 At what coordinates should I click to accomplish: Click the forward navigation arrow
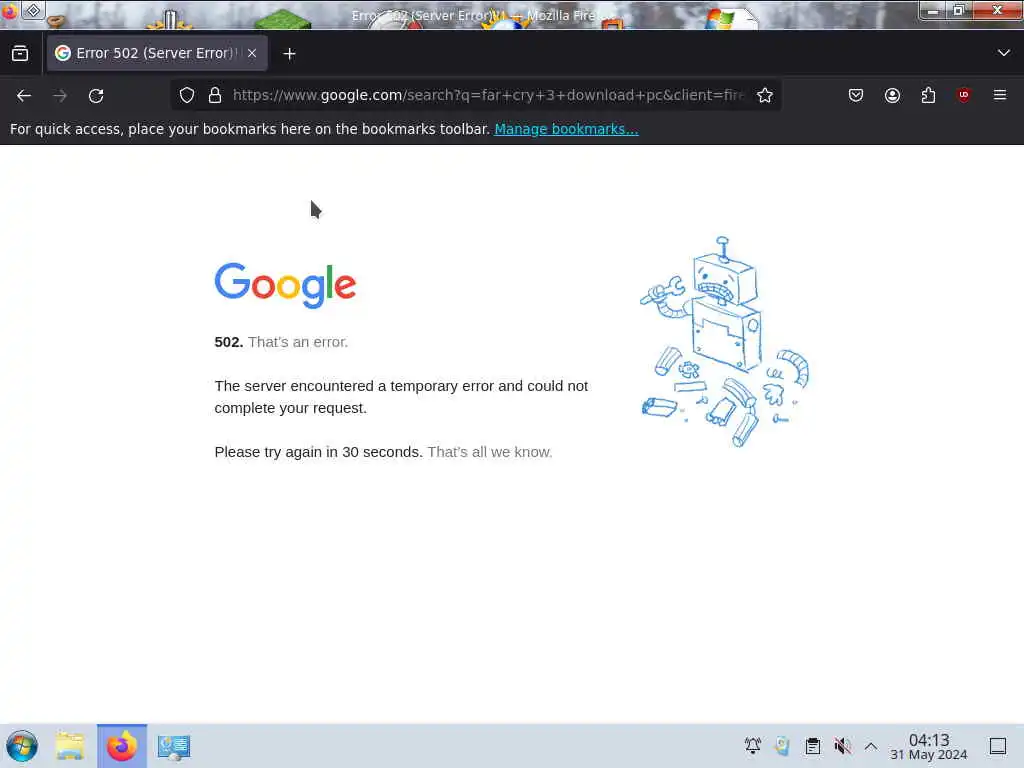(x=60, y=96)
